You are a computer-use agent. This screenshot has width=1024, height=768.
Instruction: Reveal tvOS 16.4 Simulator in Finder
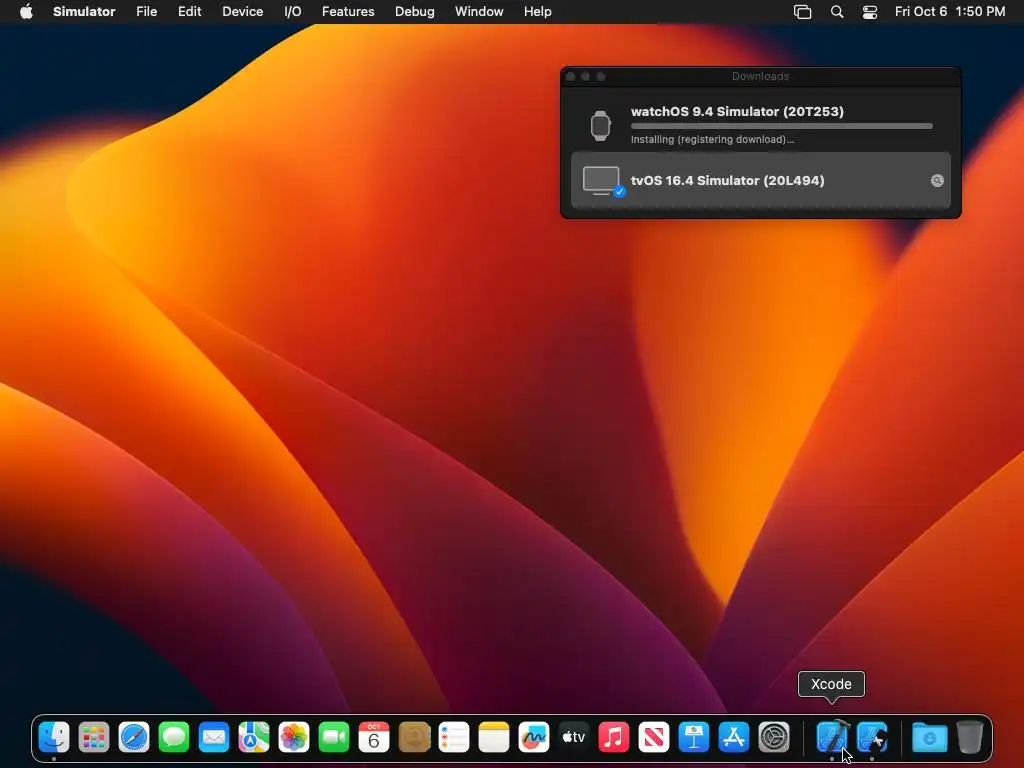click(x=937, y=181)
